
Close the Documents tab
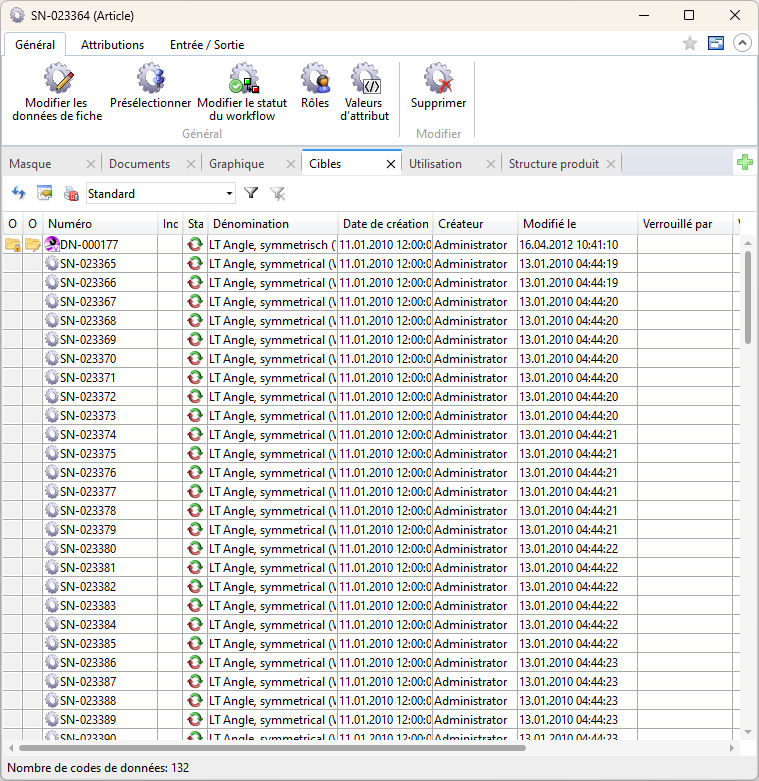[x=189, y=164]
